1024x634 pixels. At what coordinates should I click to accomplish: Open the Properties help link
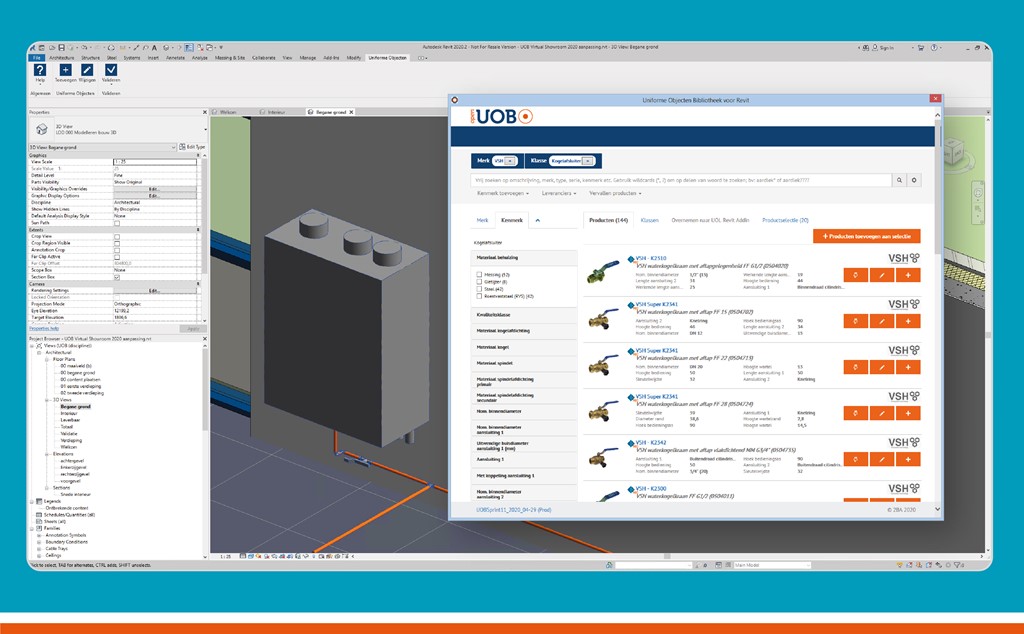point(44,328)
